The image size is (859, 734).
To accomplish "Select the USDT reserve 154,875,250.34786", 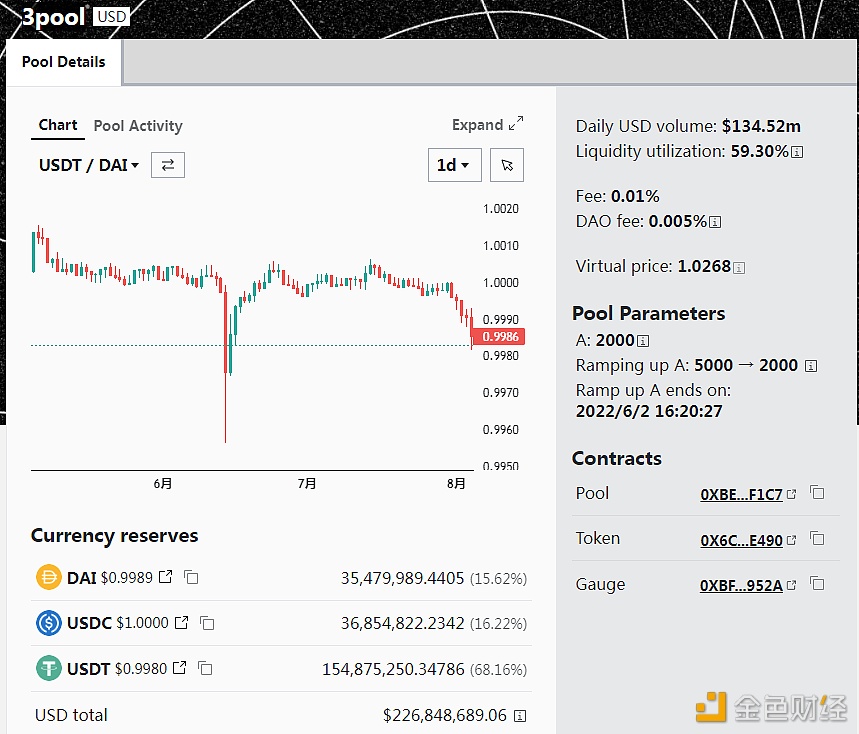I will point(393,669).
